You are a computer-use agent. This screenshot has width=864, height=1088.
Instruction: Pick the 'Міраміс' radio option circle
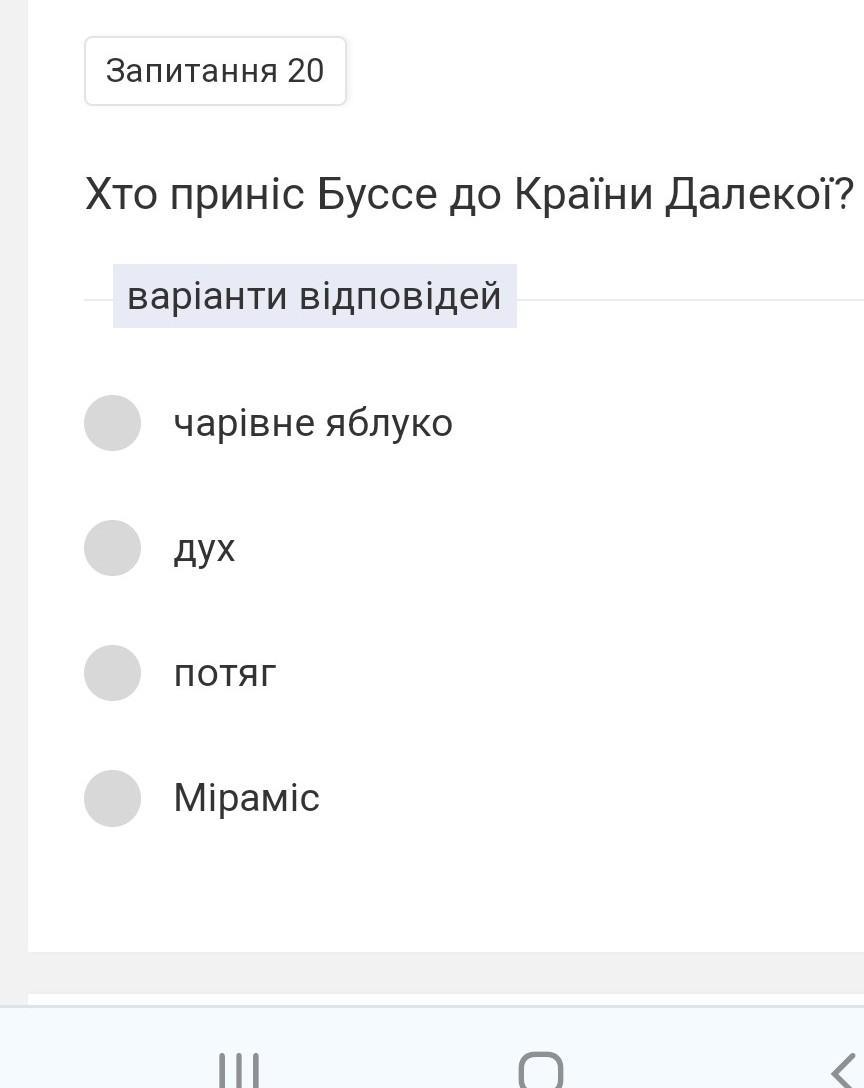click(112, 798)
